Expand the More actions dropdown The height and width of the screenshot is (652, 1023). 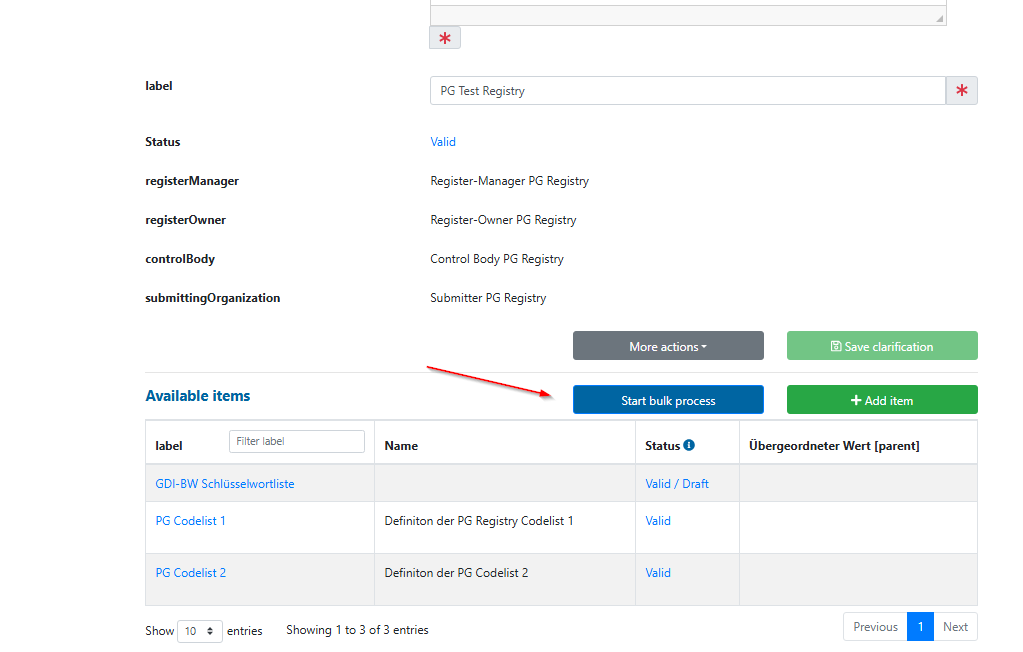click(667, 346)
